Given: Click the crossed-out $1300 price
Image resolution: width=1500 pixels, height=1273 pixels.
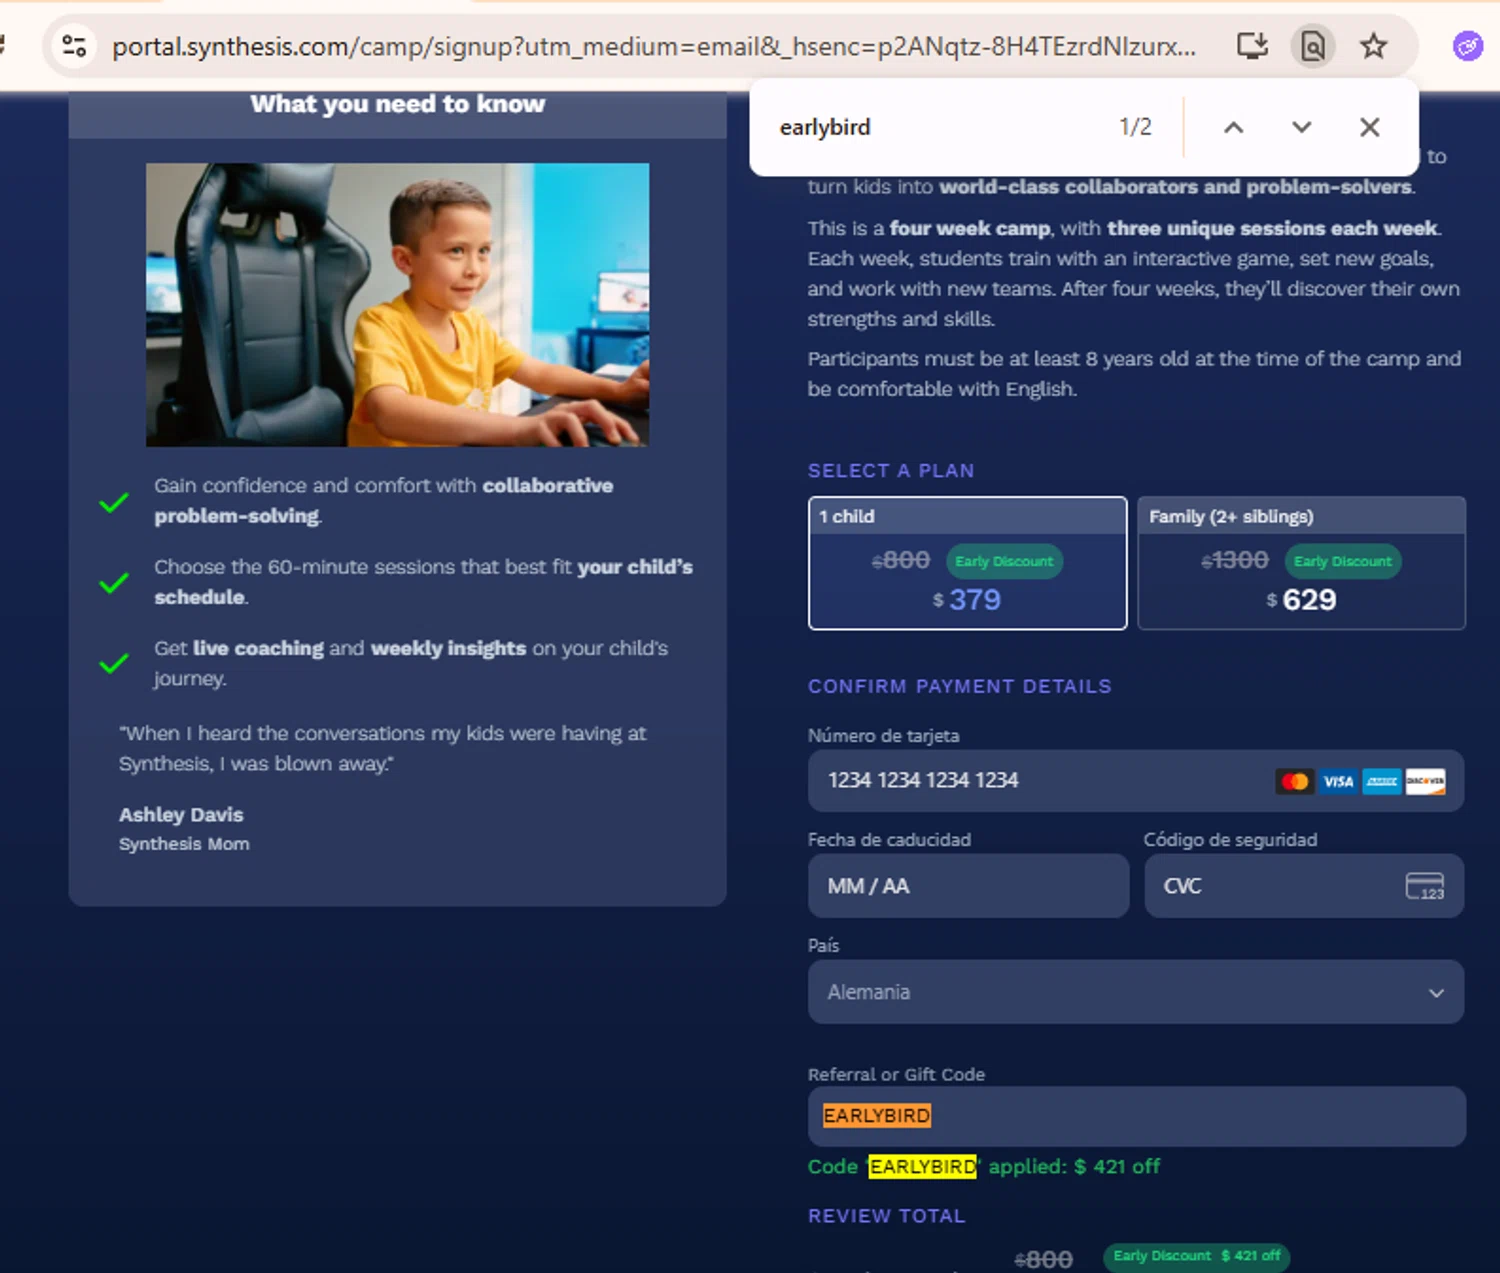Looking at the screenshot, I should pos(1235,561).
